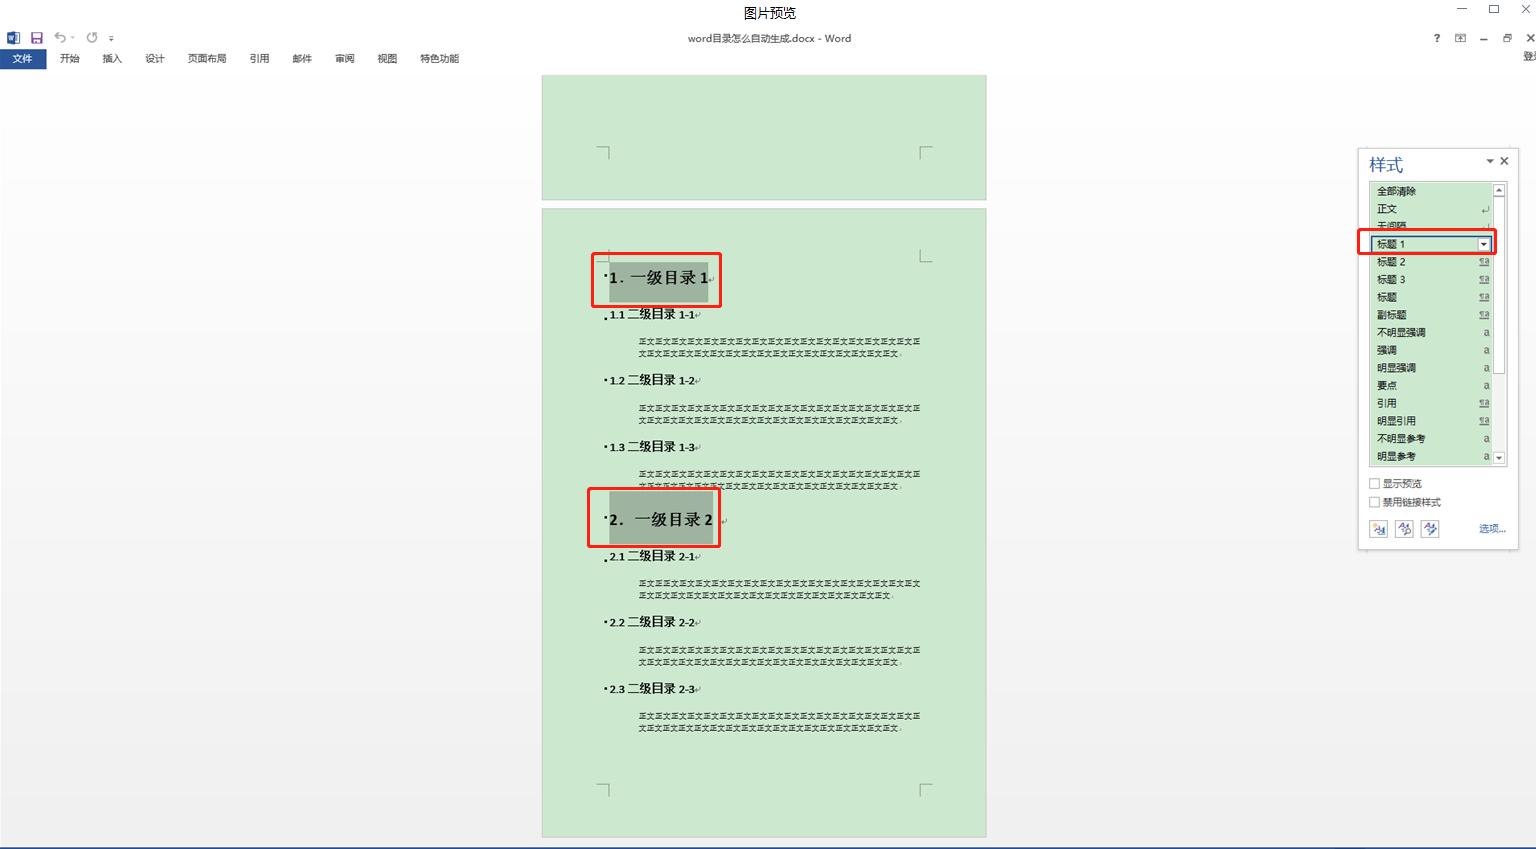This screenshot has height=849, width=1536.
Task: Apply the 要点 style
Action: click(1430, 386)
